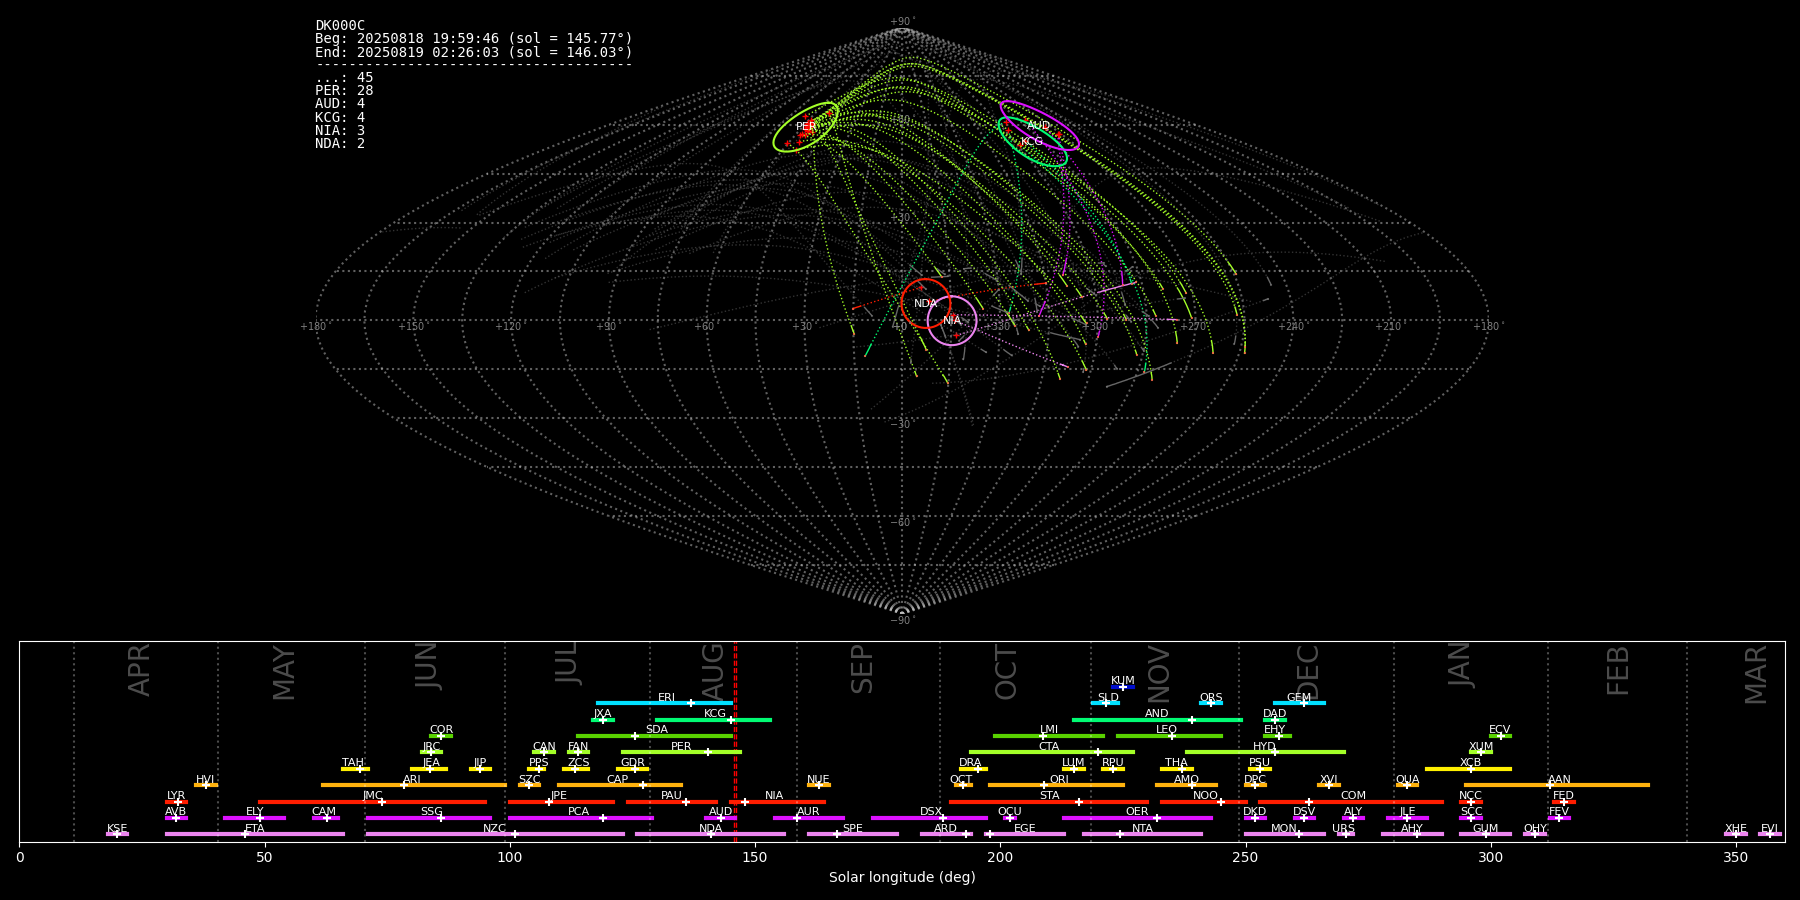Click the GEM shower label in timeline

(x=1299, y=698)
